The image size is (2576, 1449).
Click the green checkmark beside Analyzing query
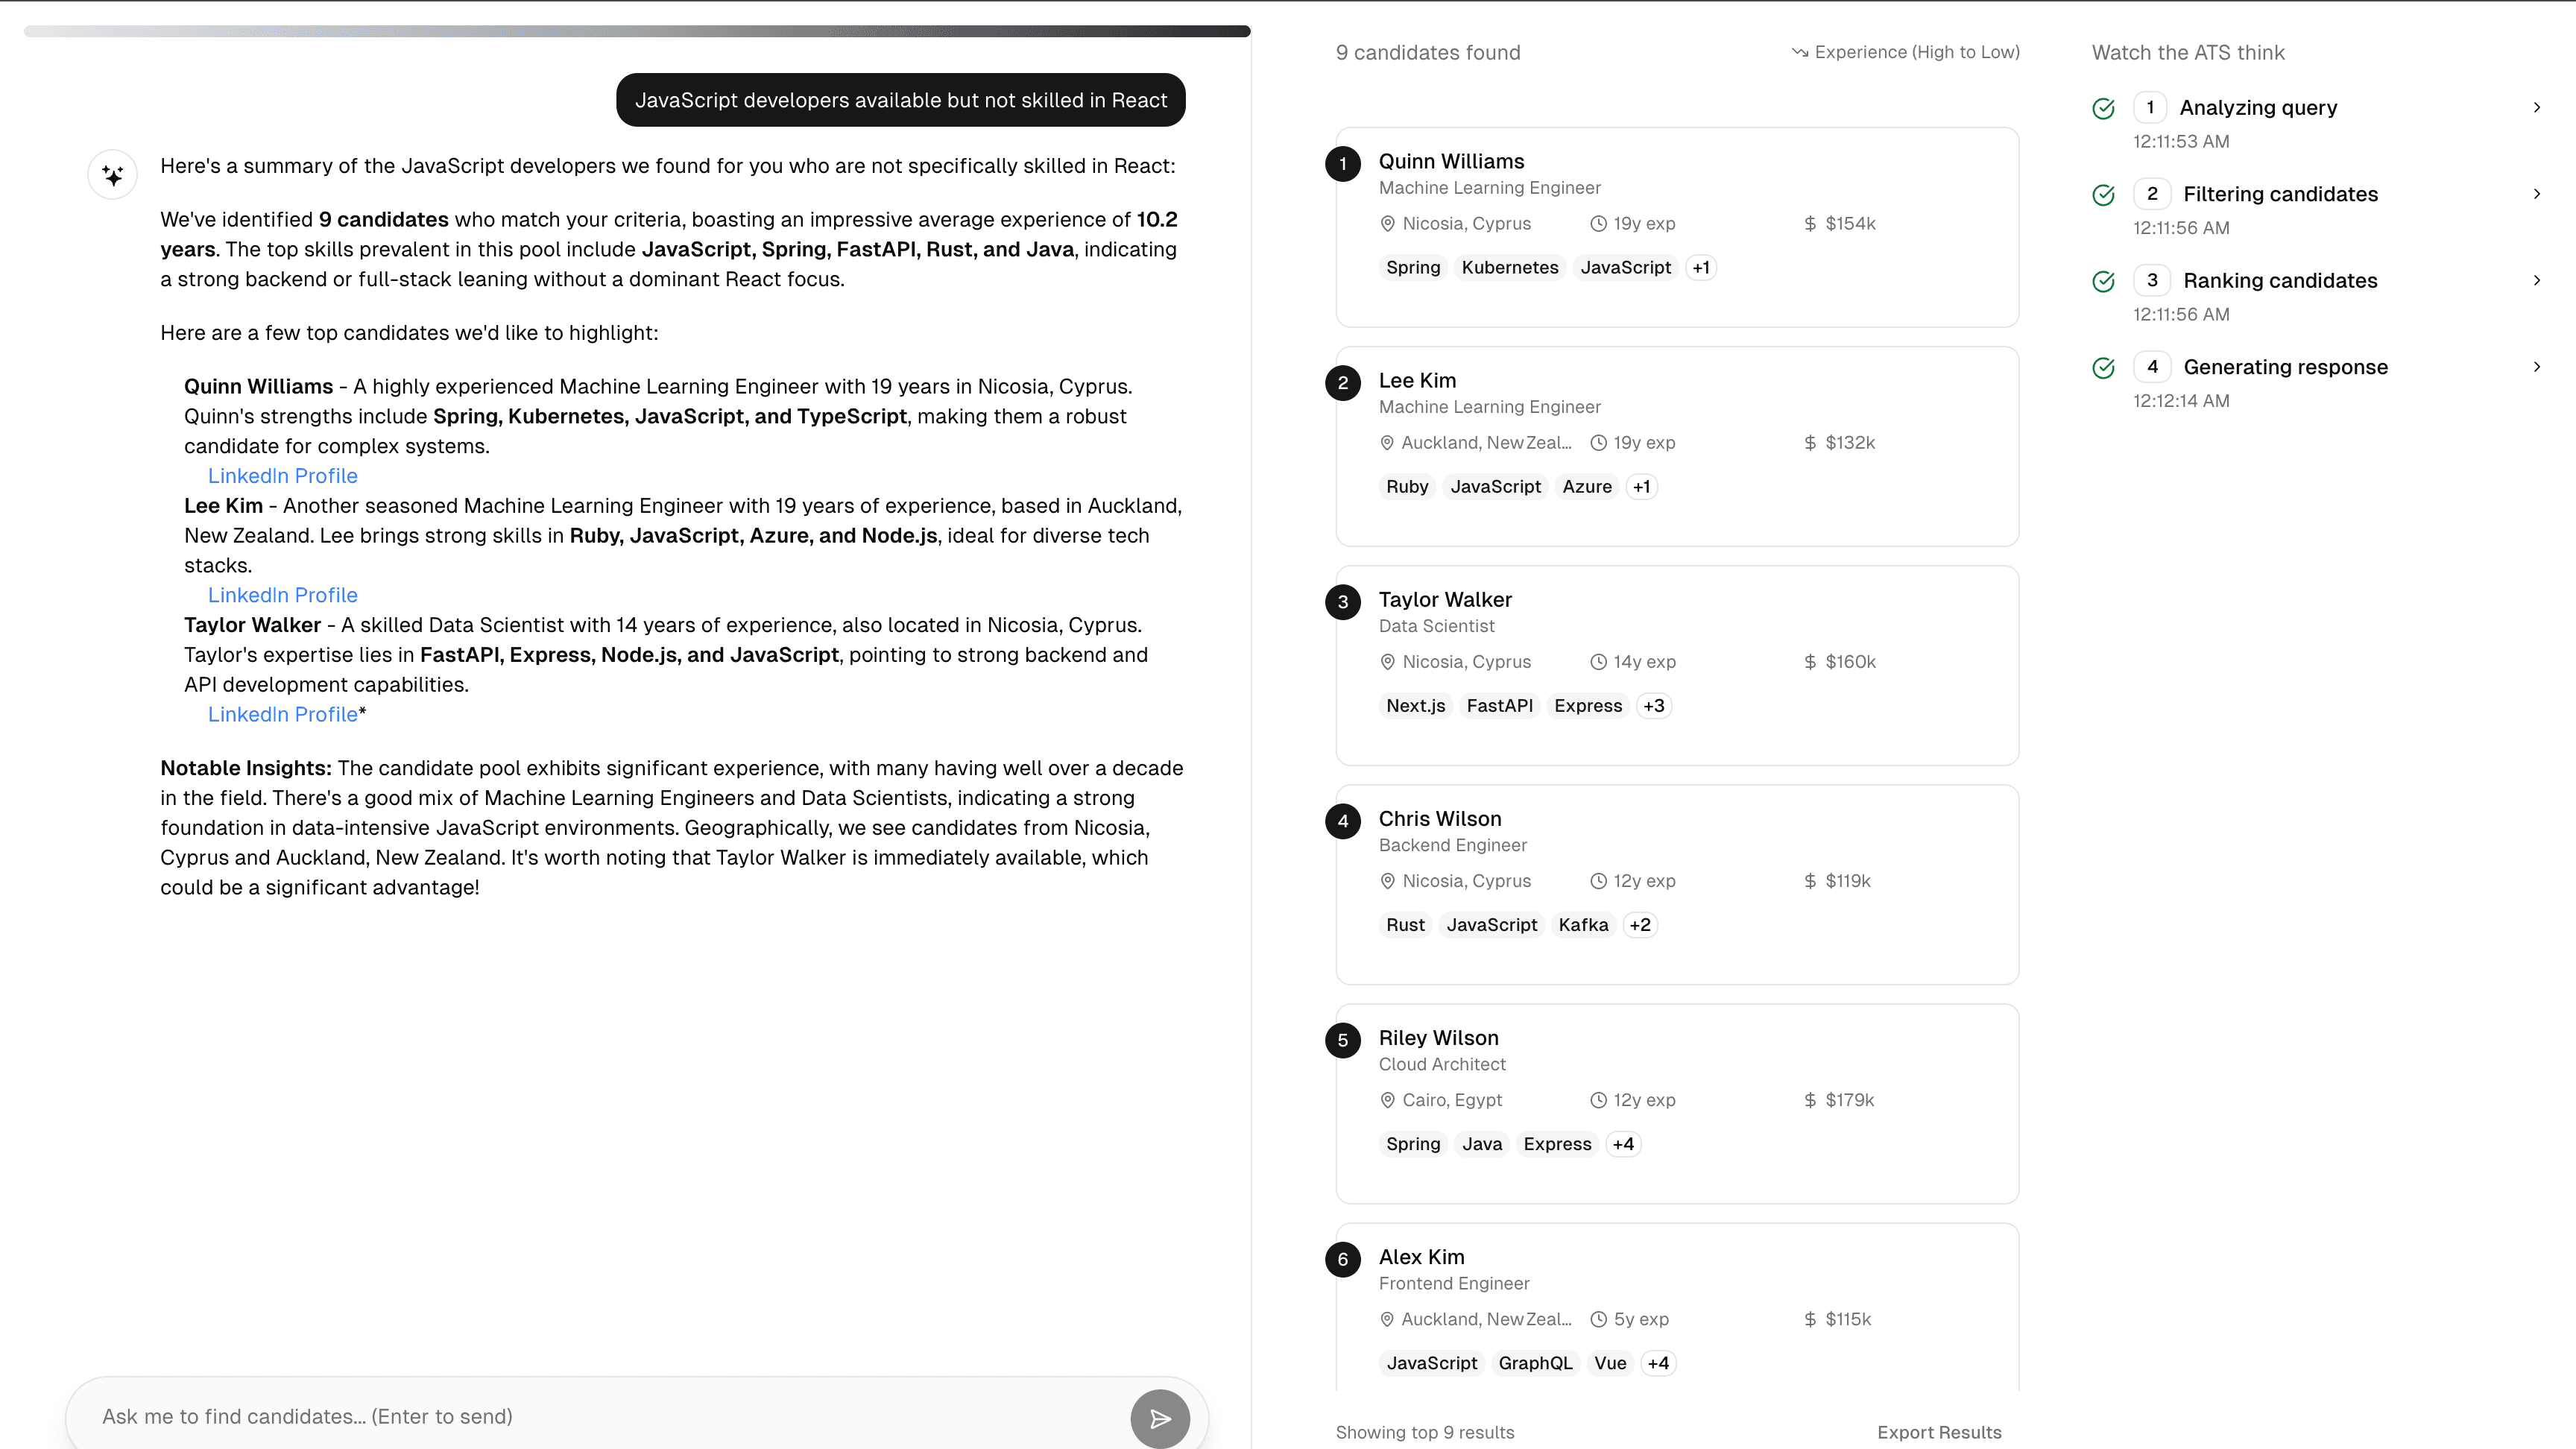pos(2103,108)
